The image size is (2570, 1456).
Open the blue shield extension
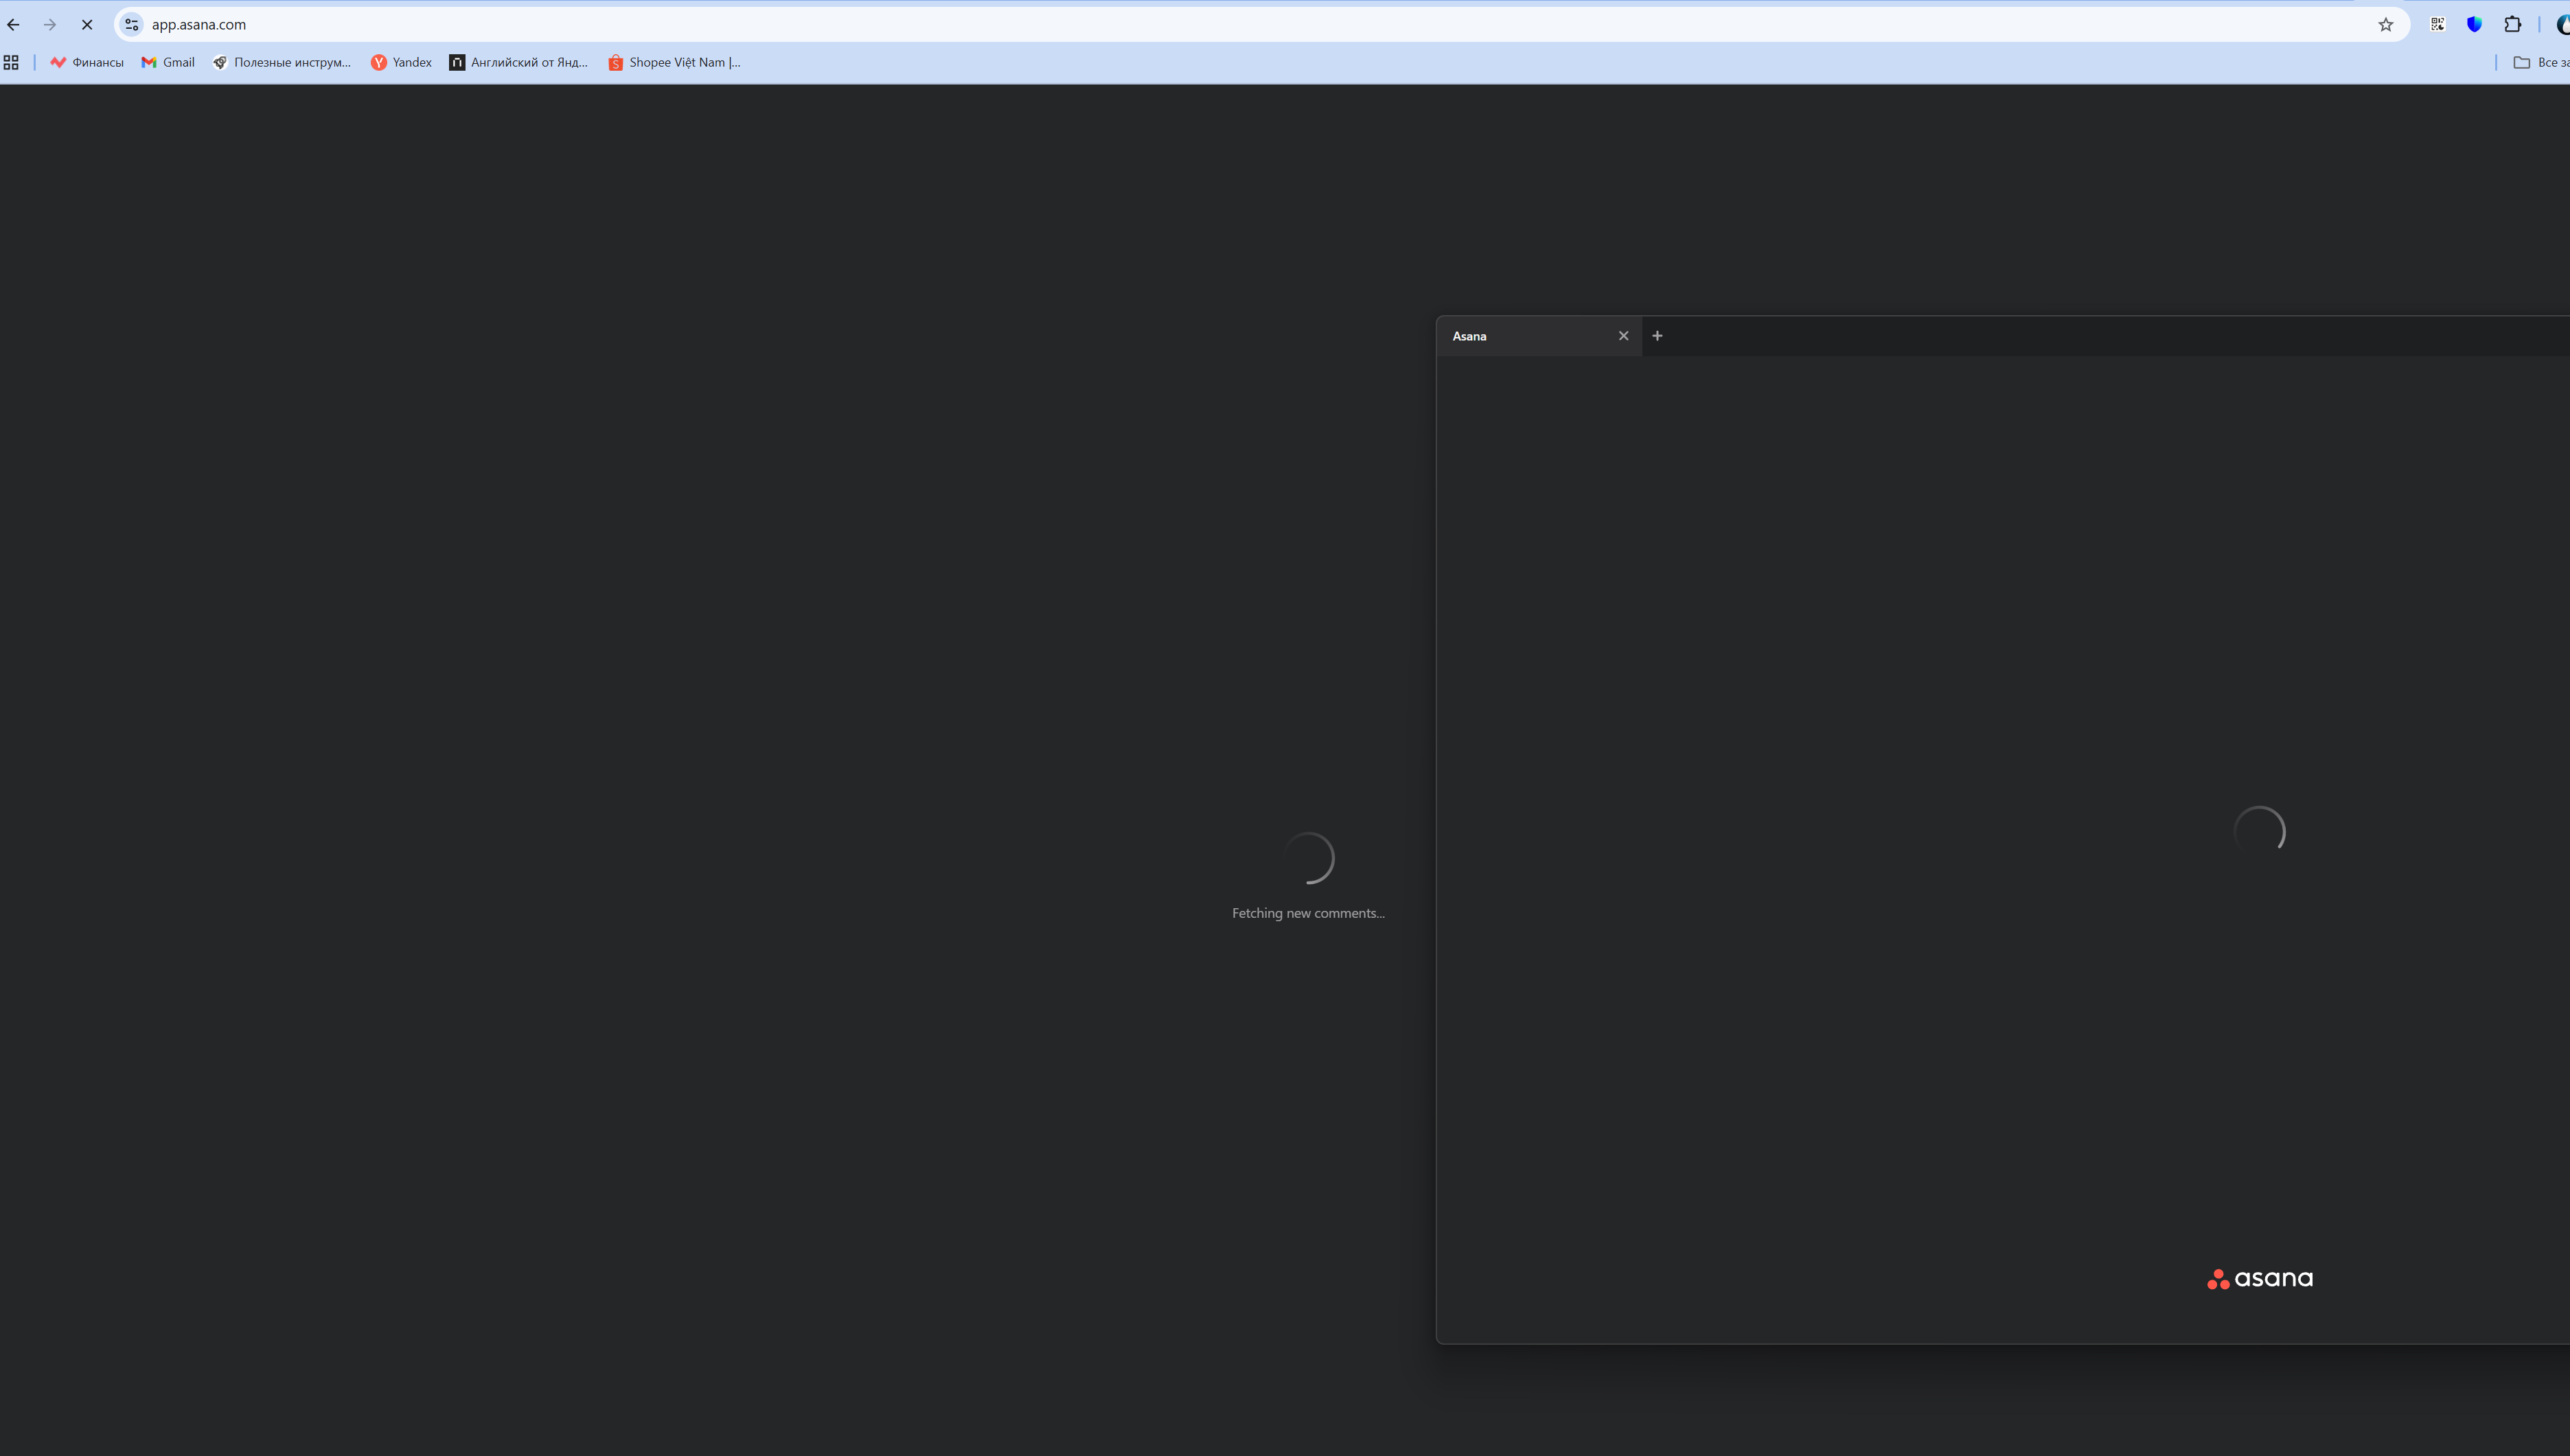tap(2474, 25)
